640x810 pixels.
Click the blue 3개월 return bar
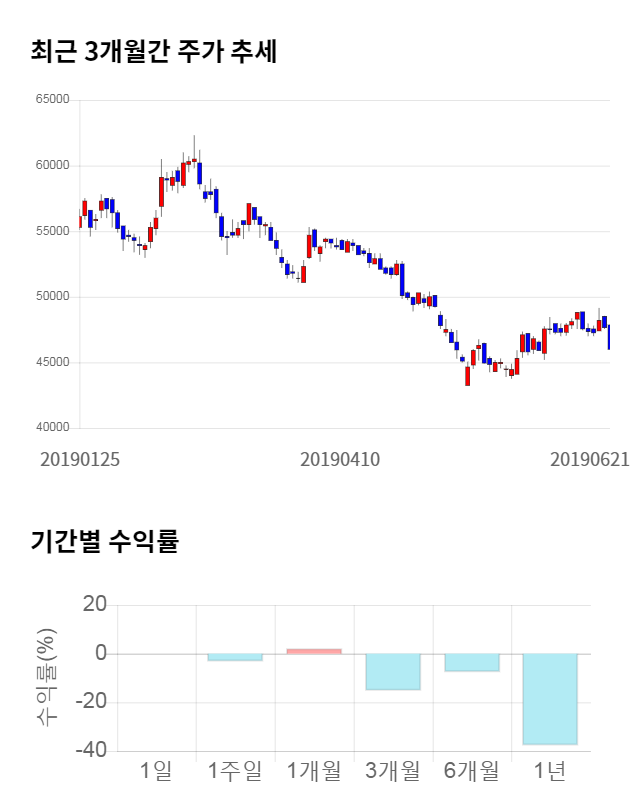click(393, 672)
